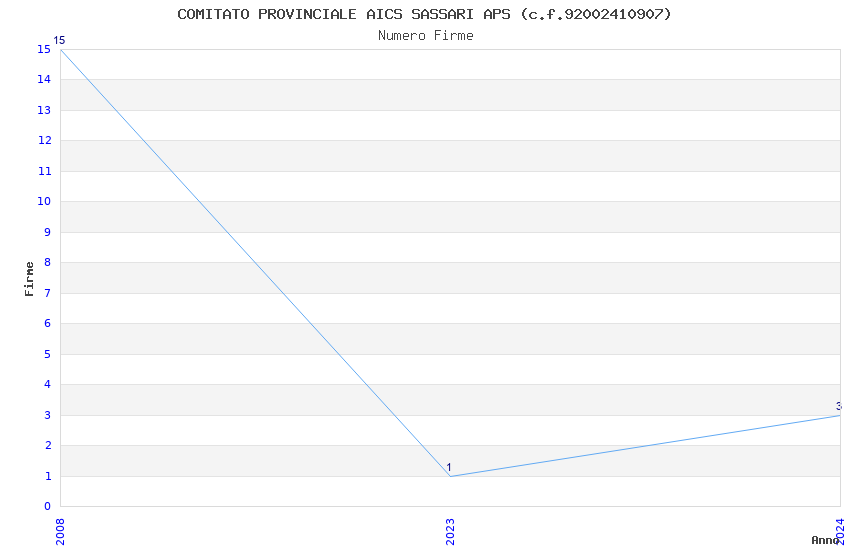
Task: Click the data label 1 at 2023 point
Action: [449, 468]
